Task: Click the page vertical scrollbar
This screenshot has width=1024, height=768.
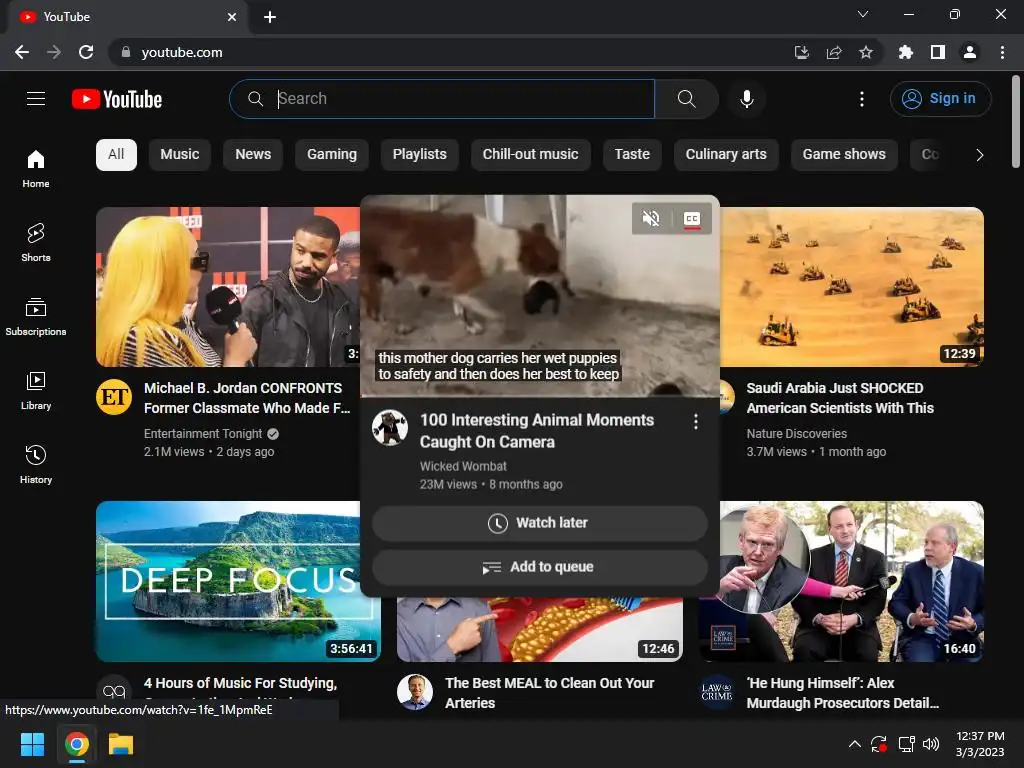Action: [1016, 121]
